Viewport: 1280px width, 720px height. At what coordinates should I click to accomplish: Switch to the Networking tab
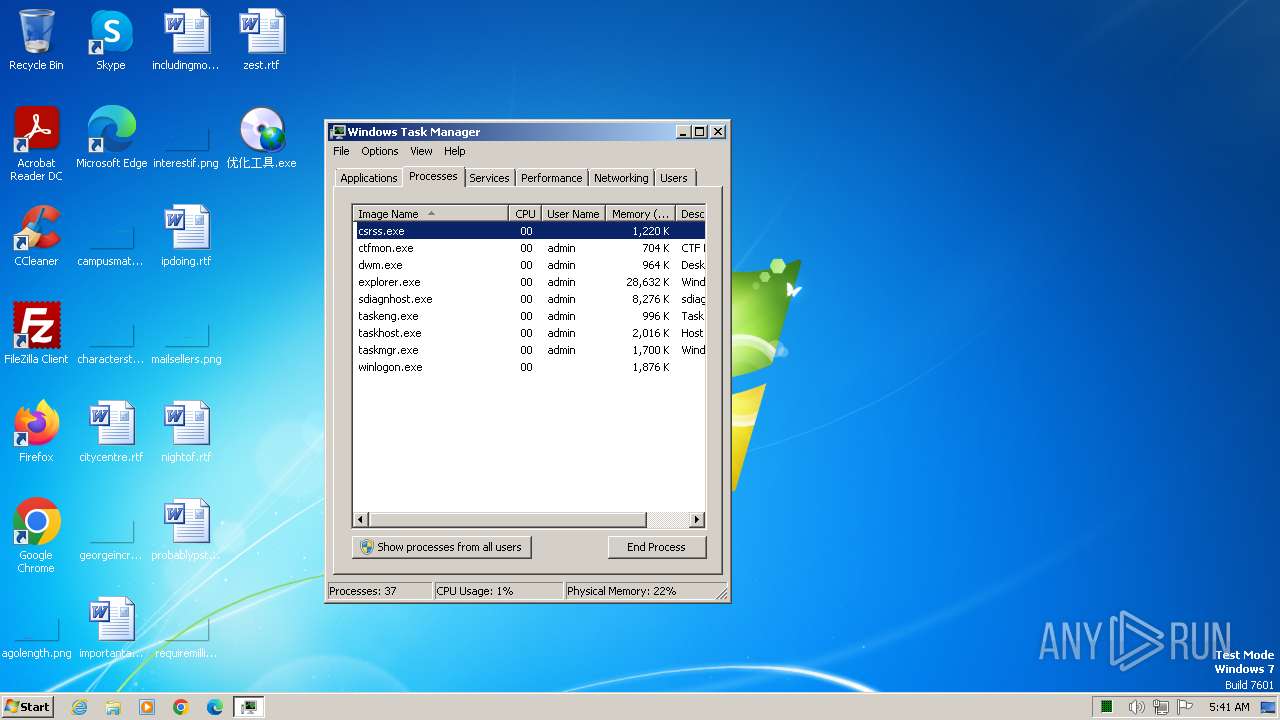coord(621,178)
